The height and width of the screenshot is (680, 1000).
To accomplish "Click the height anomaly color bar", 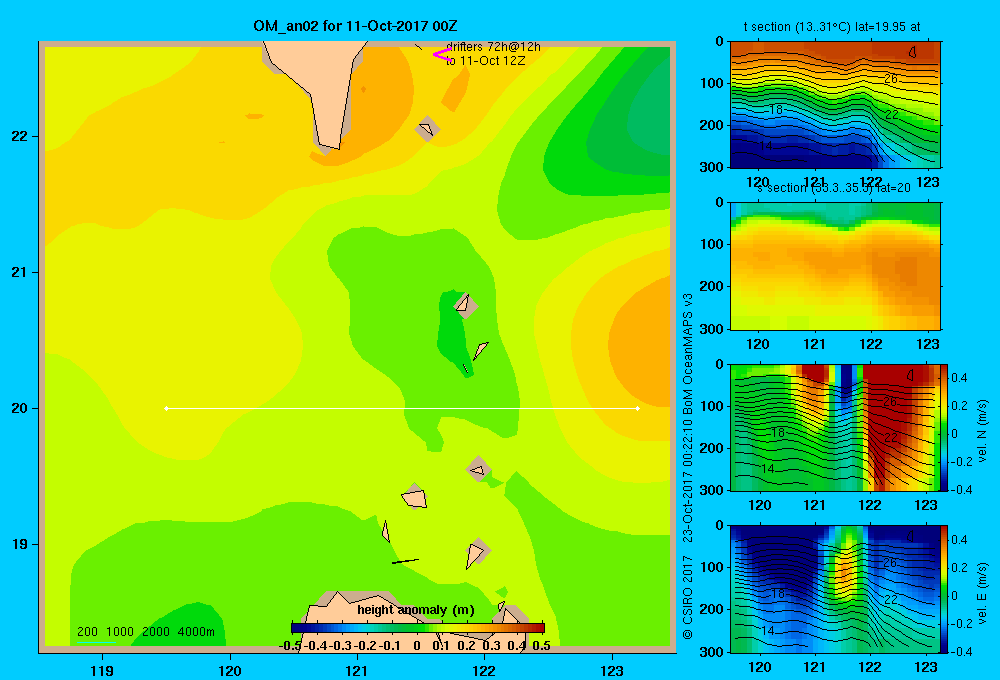I will [x=418, y=628].
